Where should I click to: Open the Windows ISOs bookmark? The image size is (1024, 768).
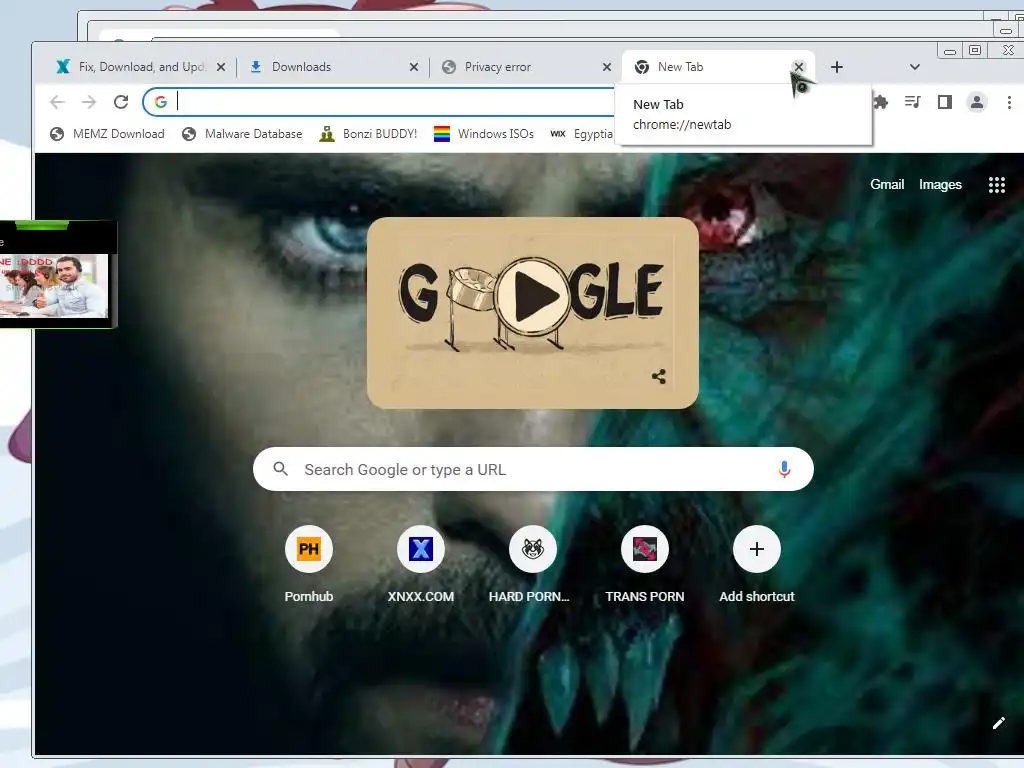coord(484,134)
